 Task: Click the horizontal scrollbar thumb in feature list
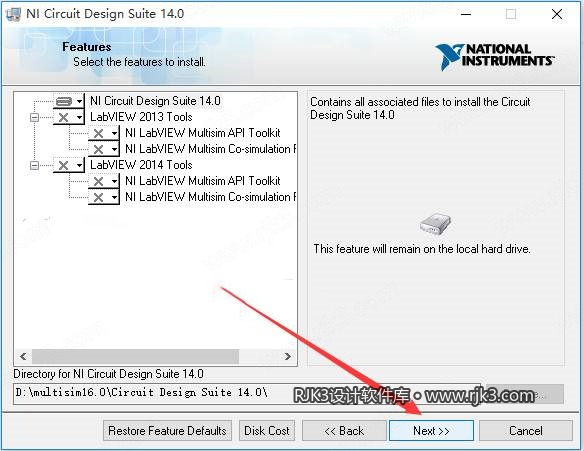[x=135, y=356]
